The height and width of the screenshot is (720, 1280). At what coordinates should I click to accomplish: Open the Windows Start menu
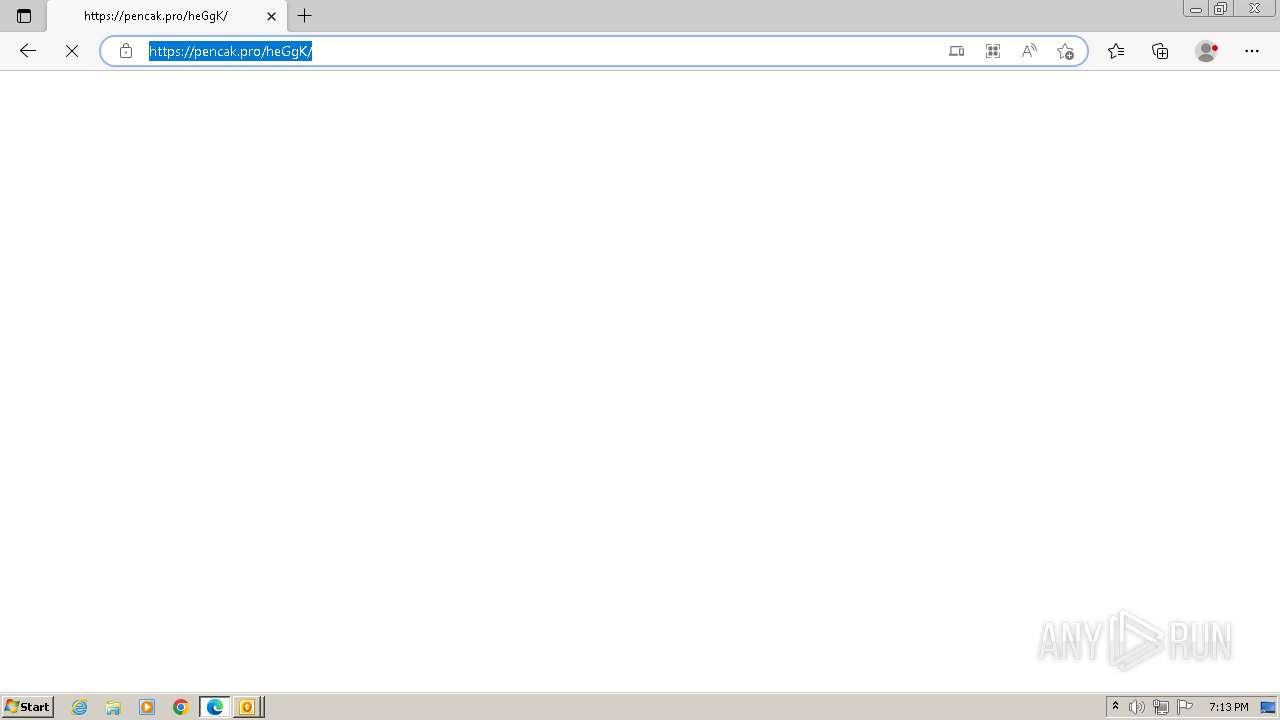point(28,707)
